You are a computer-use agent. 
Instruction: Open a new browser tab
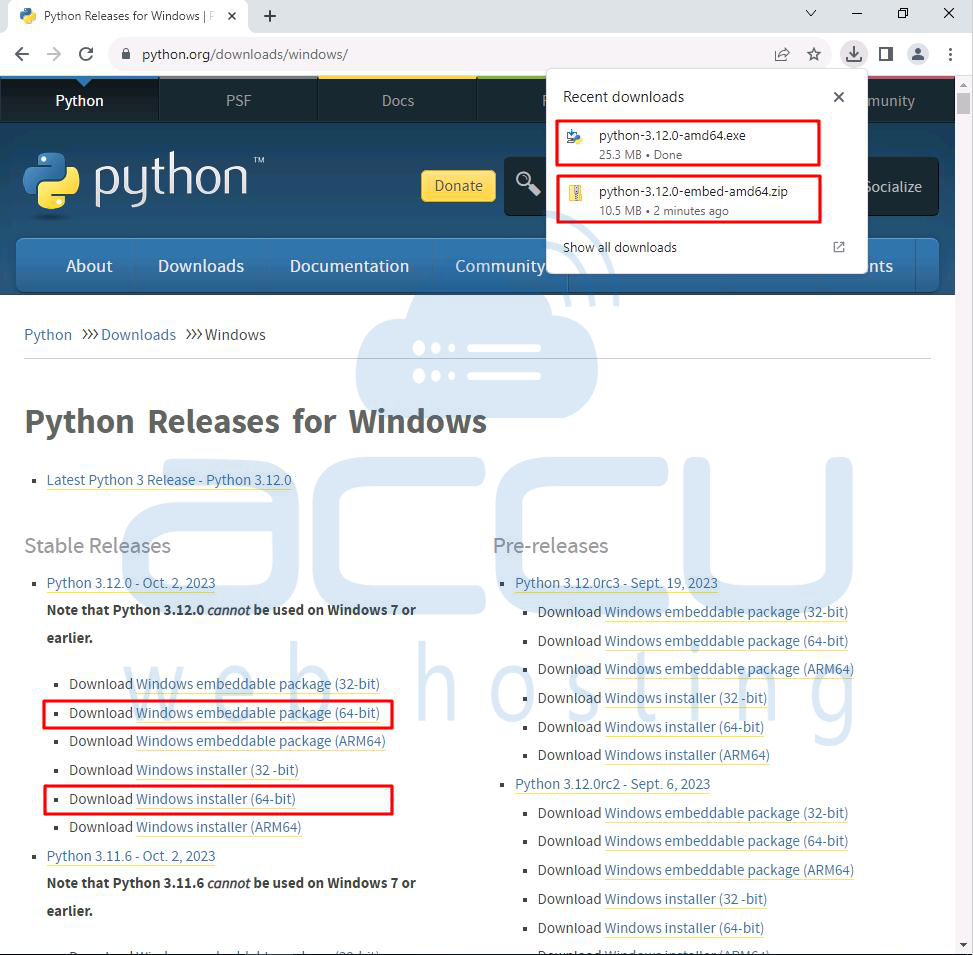269,16
